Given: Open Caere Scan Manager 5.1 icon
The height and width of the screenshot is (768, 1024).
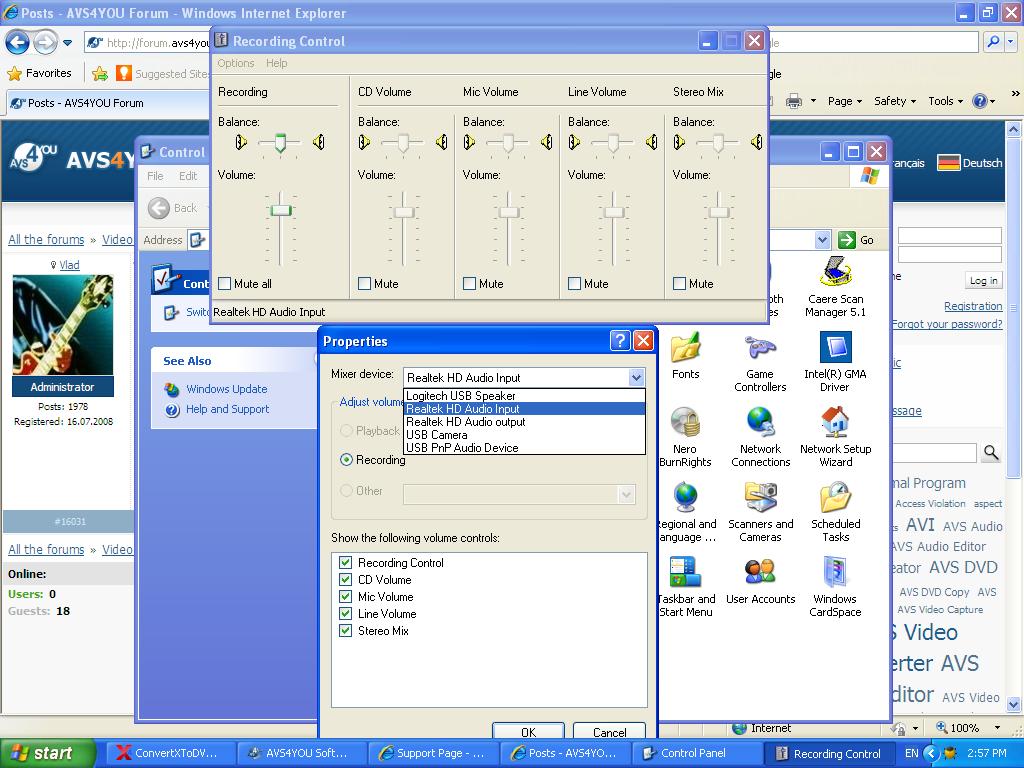Looking at the screenshot, I should click(835, 271).
